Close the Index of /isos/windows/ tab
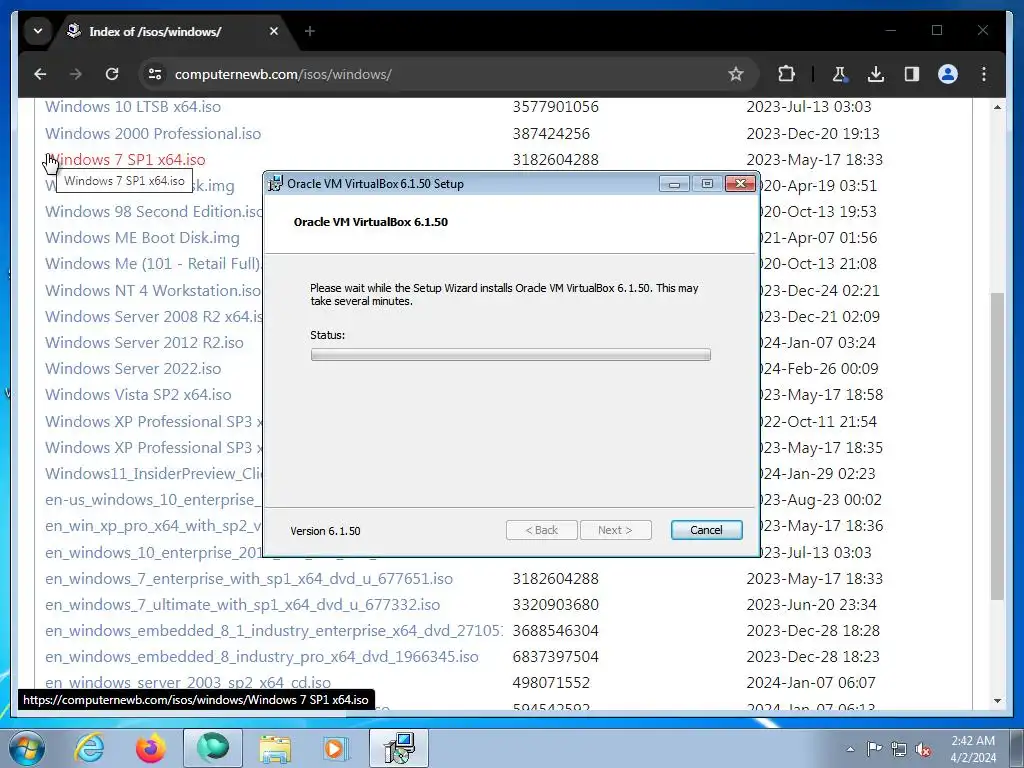The width and height of the screenshot is (1024, 768). tap(274, 31)
